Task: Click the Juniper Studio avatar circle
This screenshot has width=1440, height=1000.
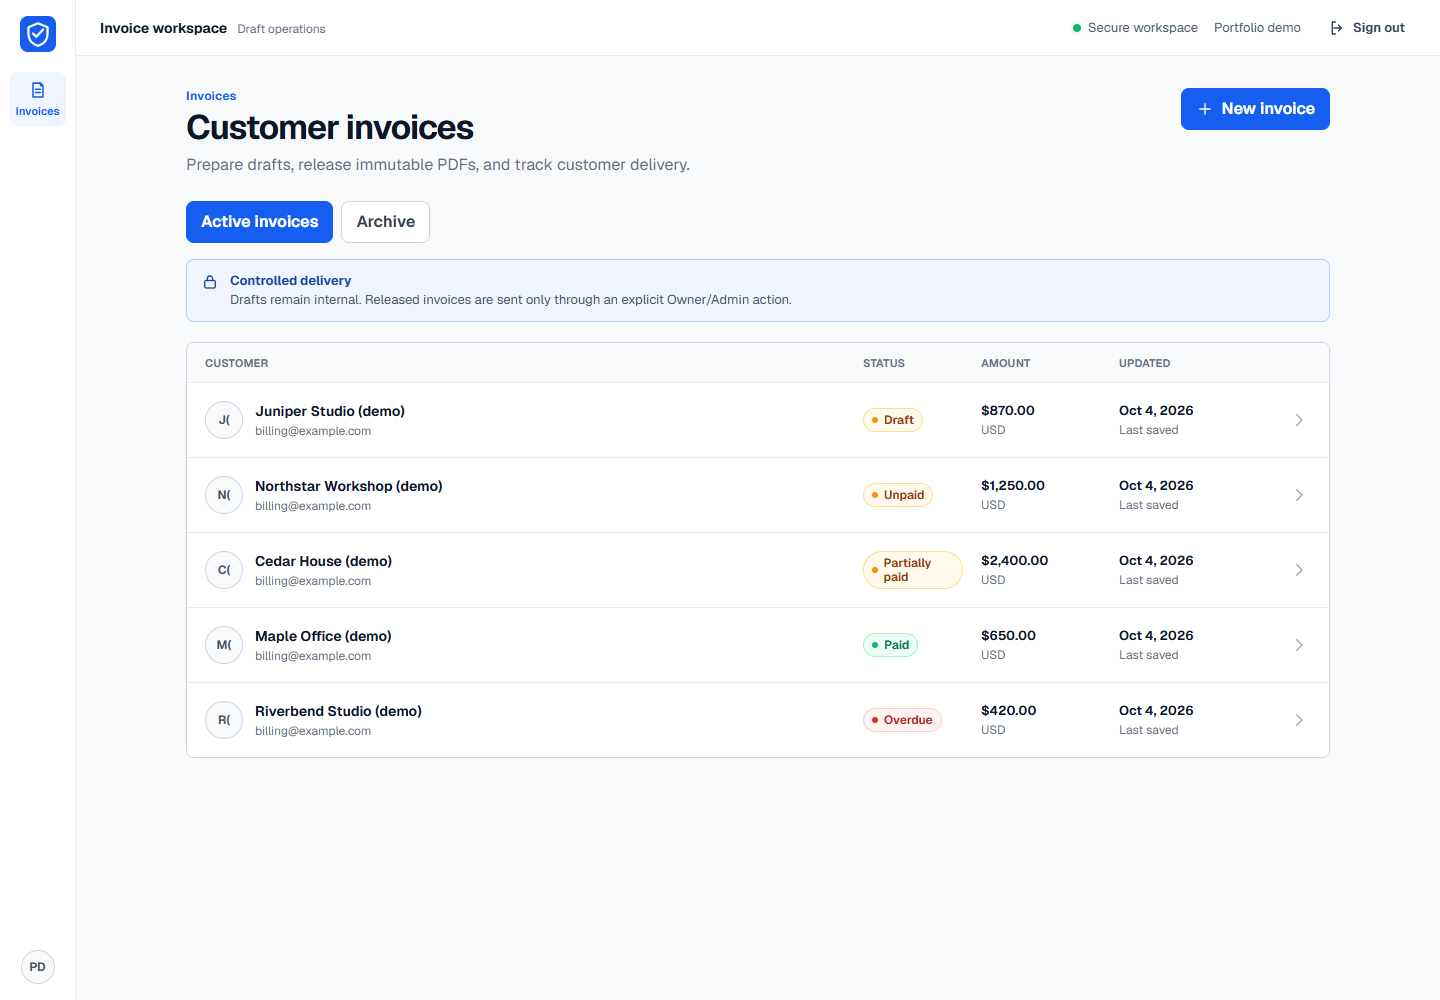Action: (224, 420)
